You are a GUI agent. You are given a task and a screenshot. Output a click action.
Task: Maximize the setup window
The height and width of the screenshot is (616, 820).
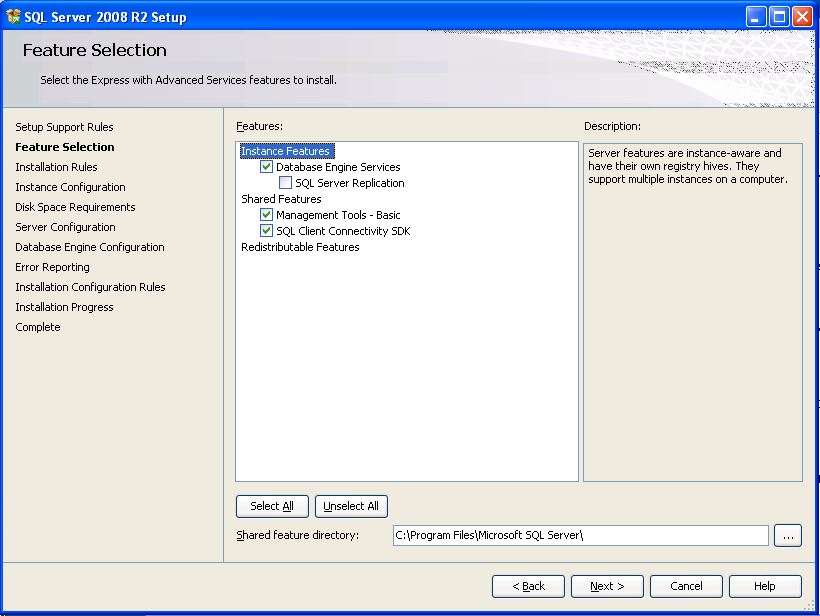[x=779, y=16]
